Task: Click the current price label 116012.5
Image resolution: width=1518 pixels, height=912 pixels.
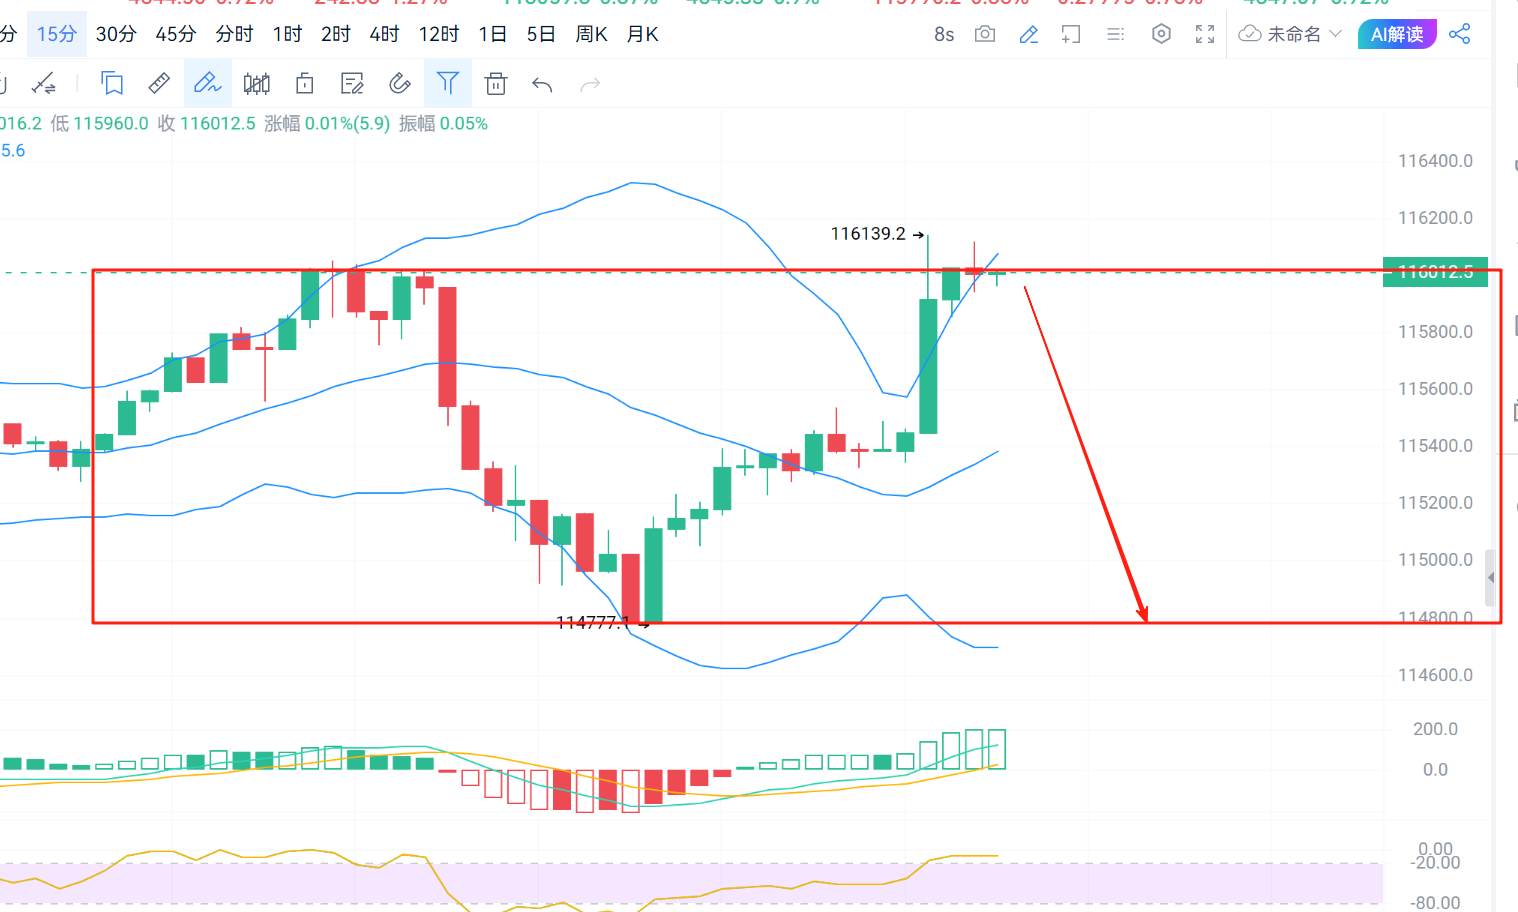Action: pyautogui.click(x=1435, y=272)
